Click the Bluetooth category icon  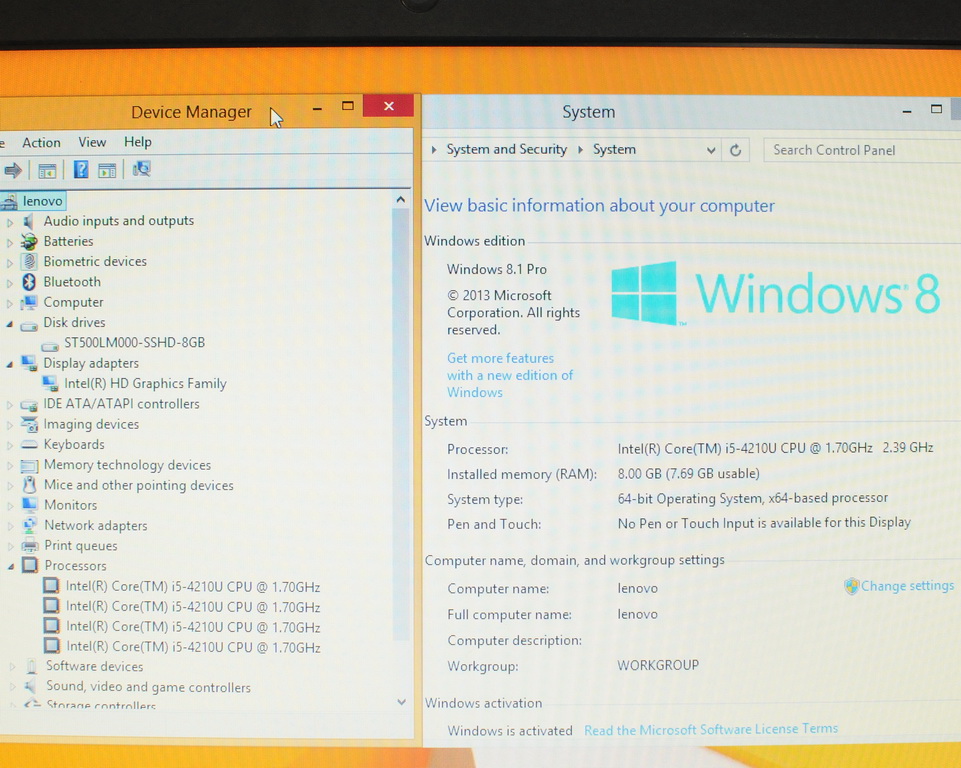[x=29, y=282]
